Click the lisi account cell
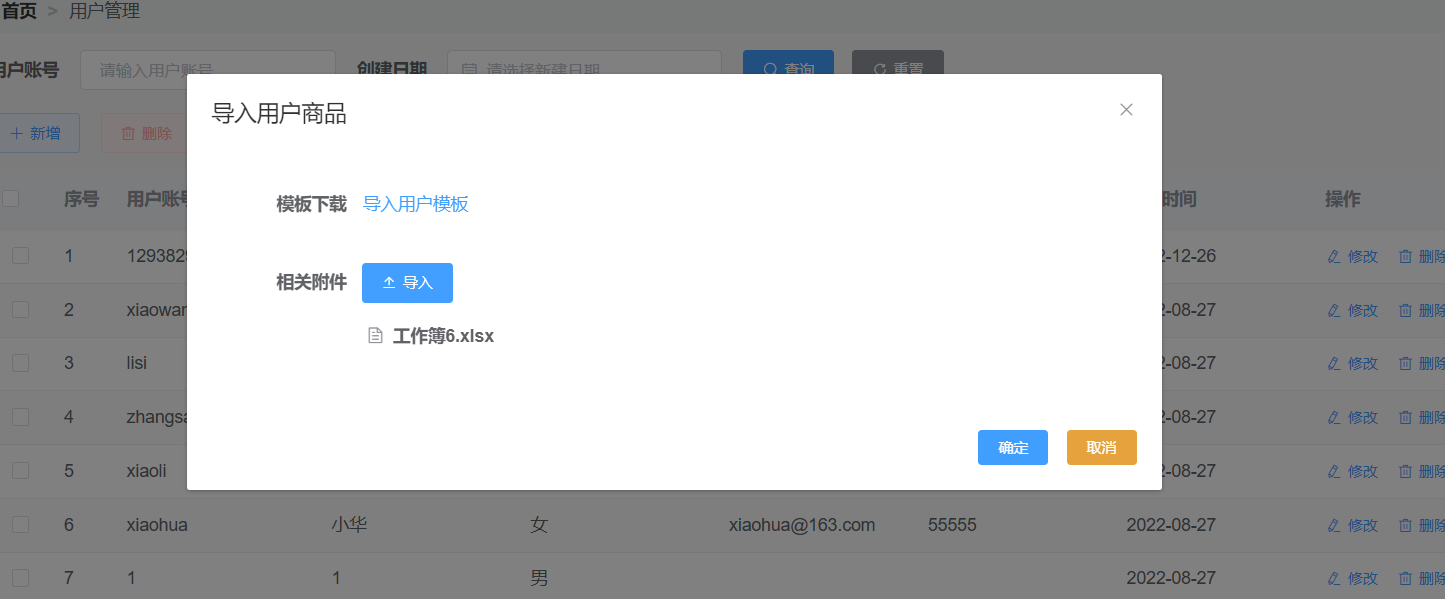 [x=137, y=363]
